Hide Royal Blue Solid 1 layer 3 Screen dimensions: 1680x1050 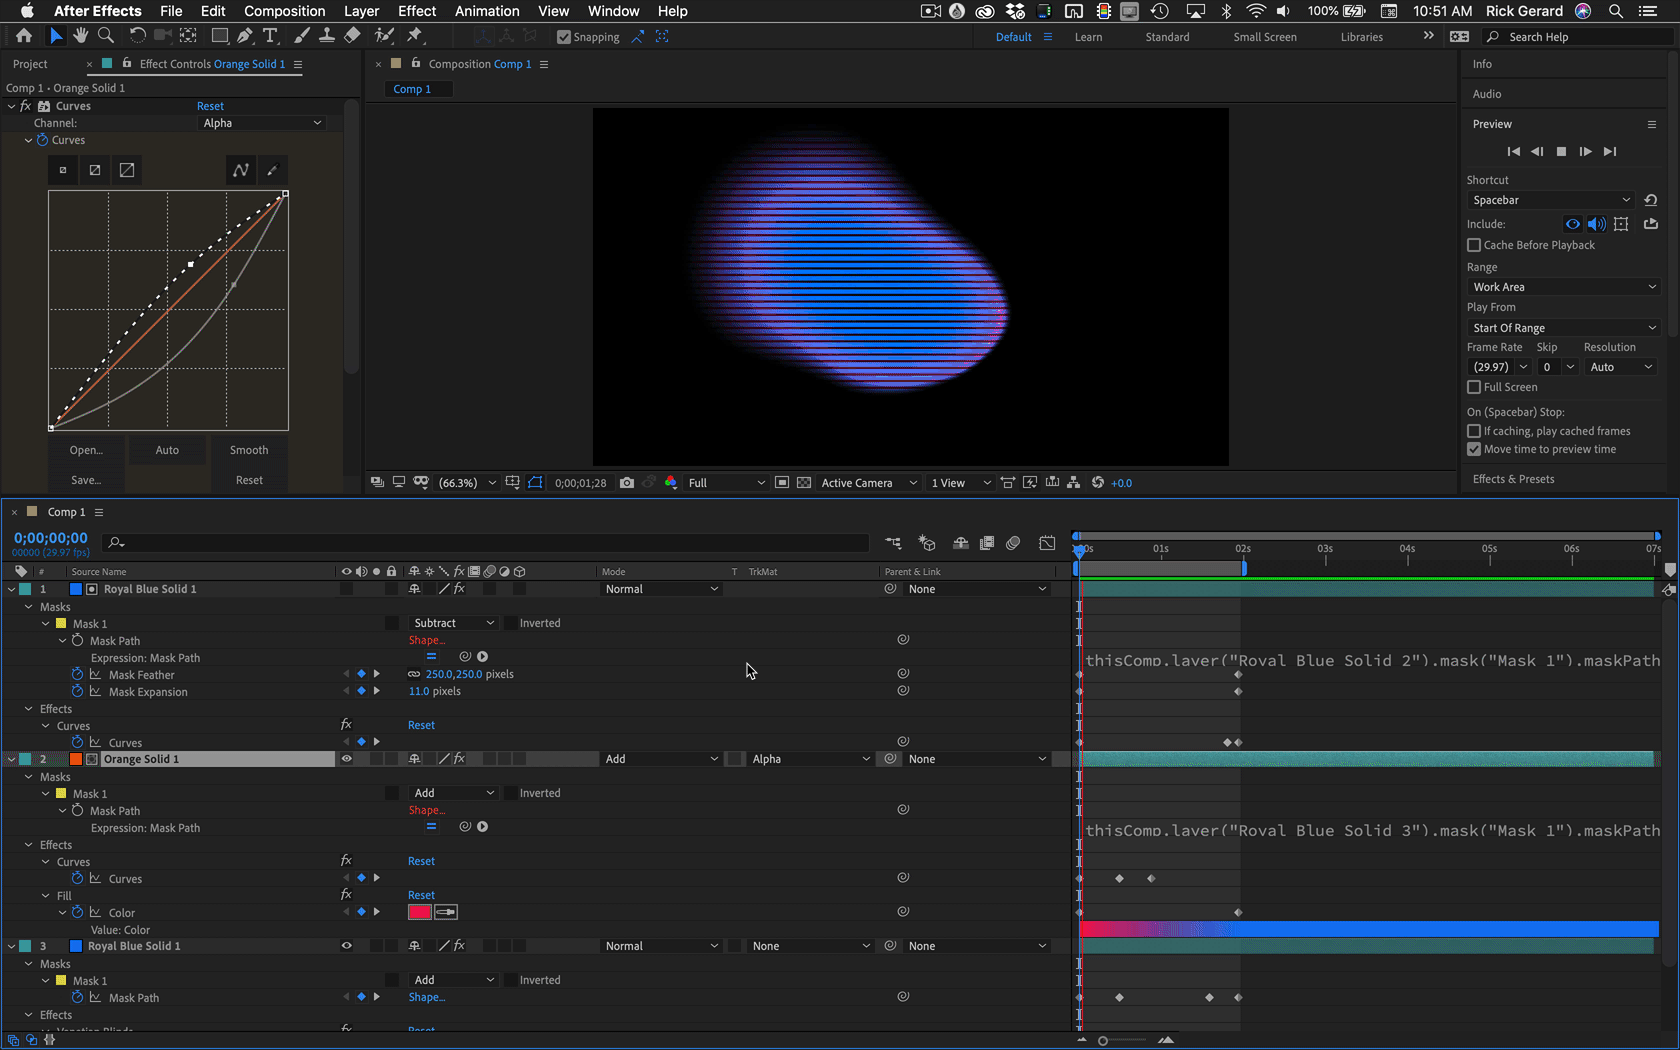(347, 946)
